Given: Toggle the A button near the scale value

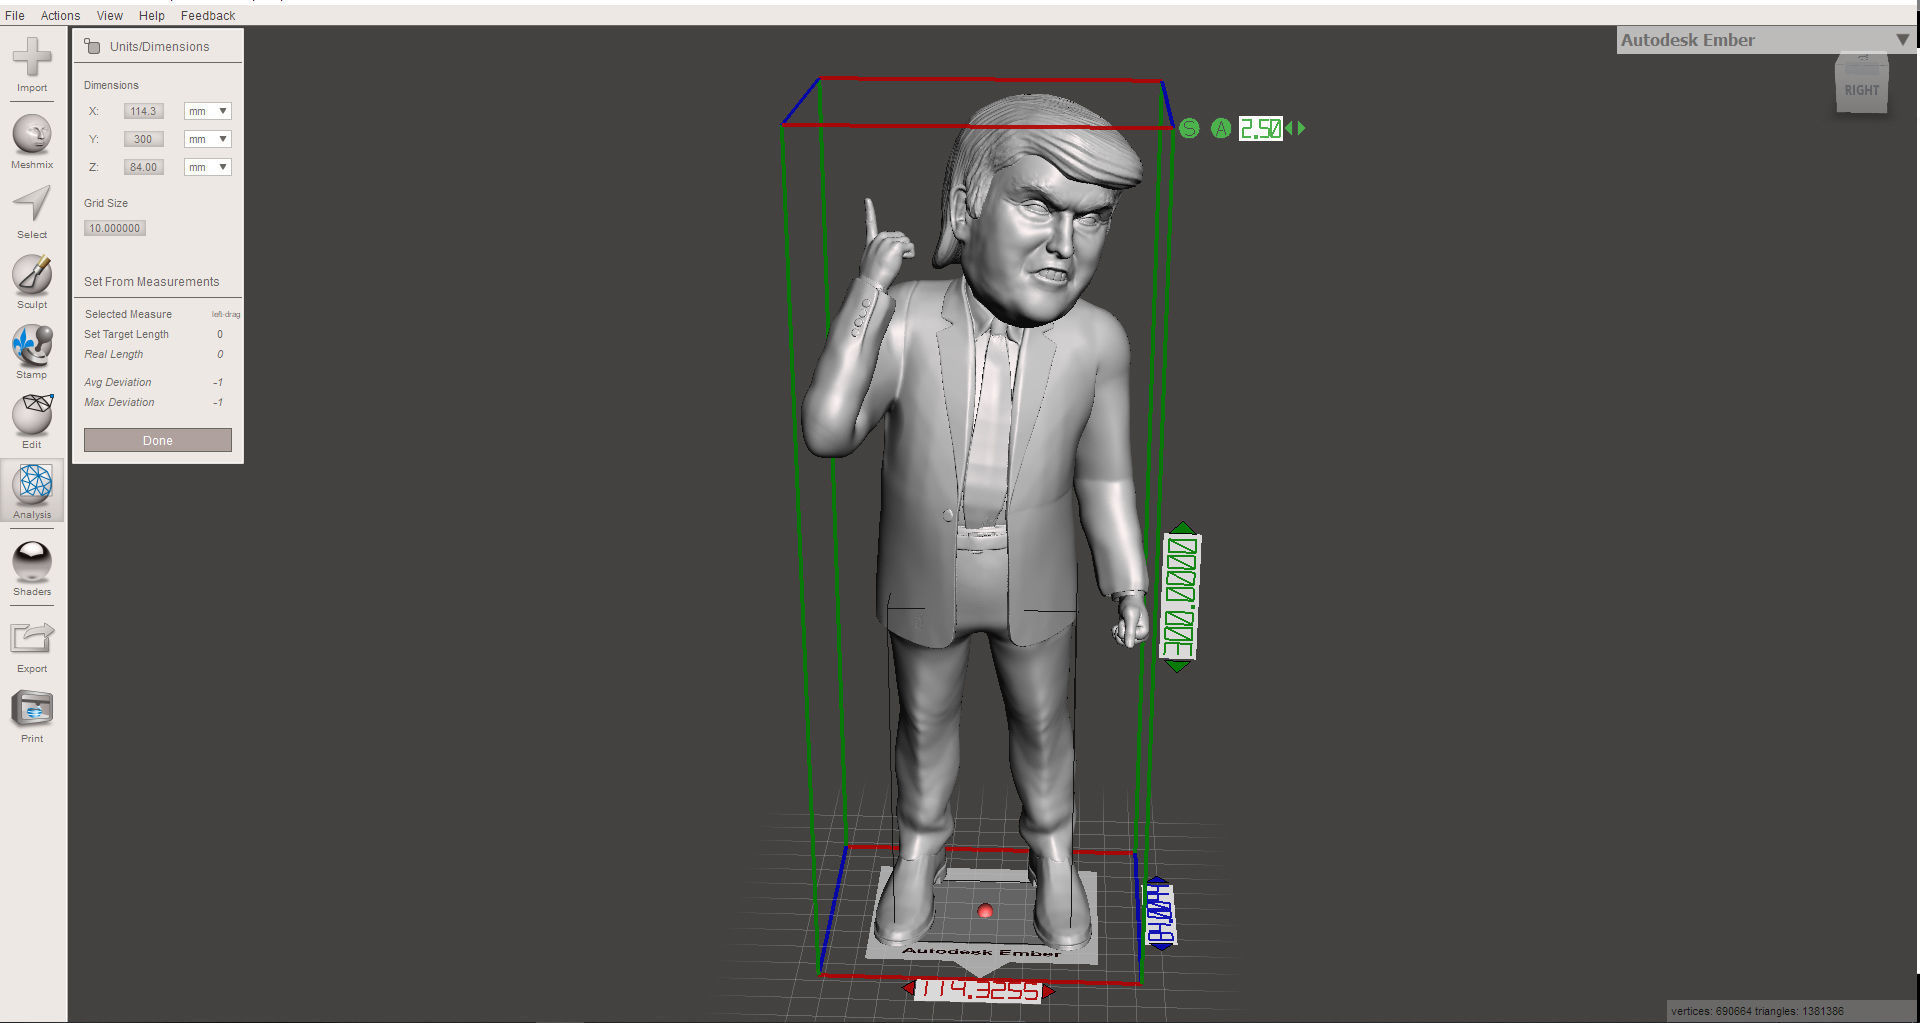Looking at the screenshot, I should [x=1221, y=128].
